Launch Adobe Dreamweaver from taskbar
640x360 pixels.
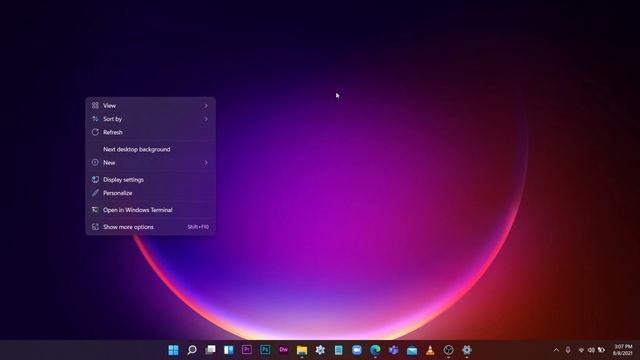click(x=283, y=350)
